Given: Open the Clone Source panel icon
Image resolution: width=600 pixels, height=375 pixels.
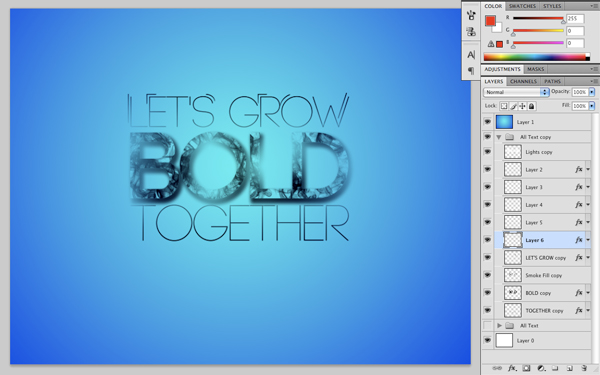Looking at the screenshot, I should [471, 32].
